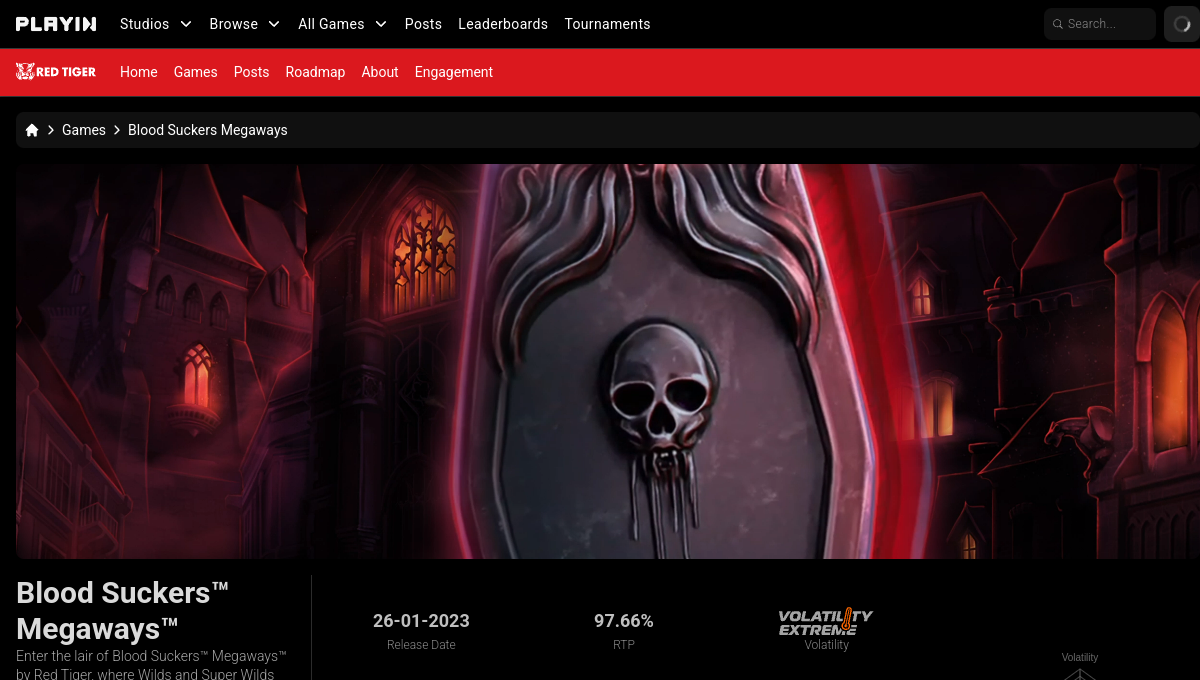Click the Games breadcrumb link
This screenshot has height=680, width=1200.
[84, 130]
